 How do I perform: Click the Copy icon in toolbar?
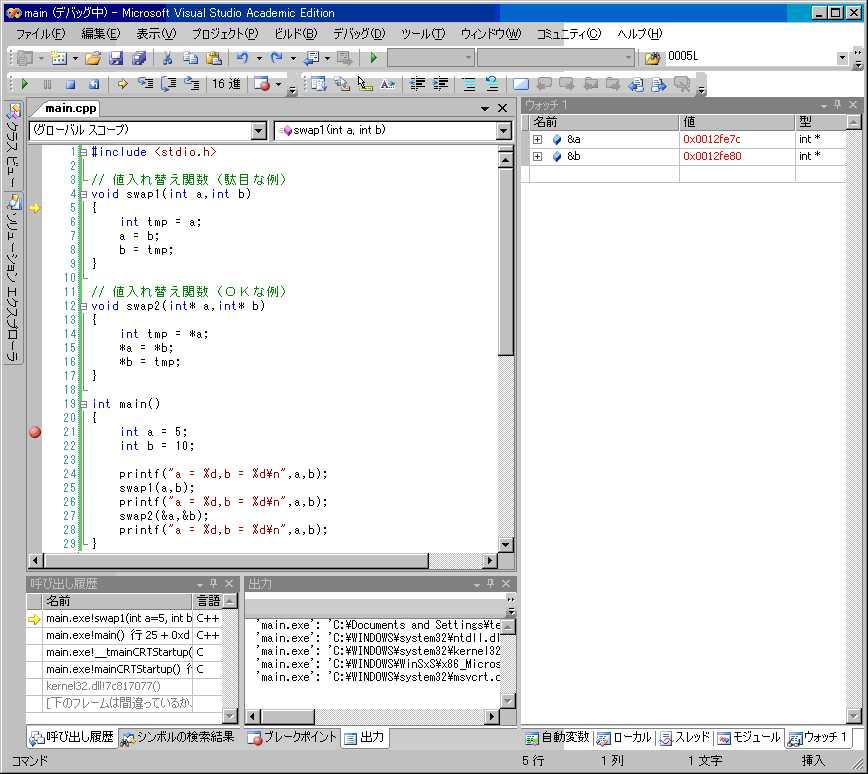(190, 58)
